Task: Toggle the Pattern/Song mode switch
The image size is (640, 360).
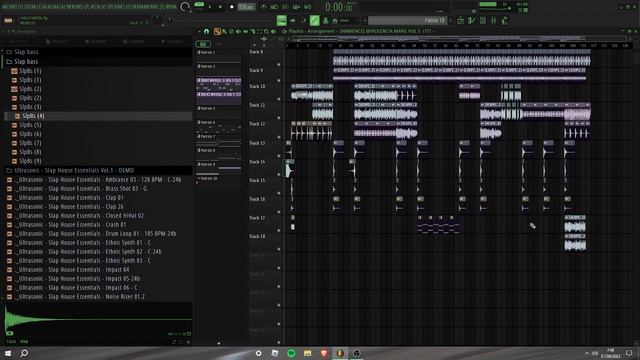Action: click(x=199, y=5)
